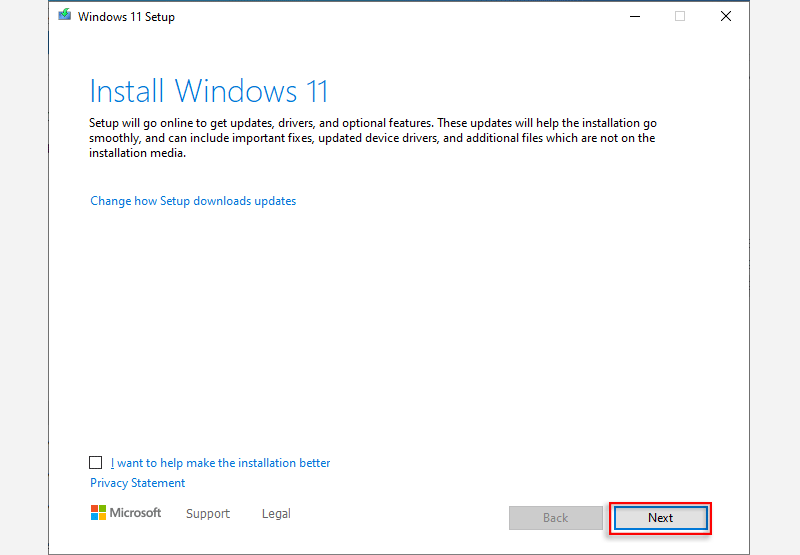This screenshot has height=555, width=800.
Task: Click the Next button
Action: tap(660, 518)
